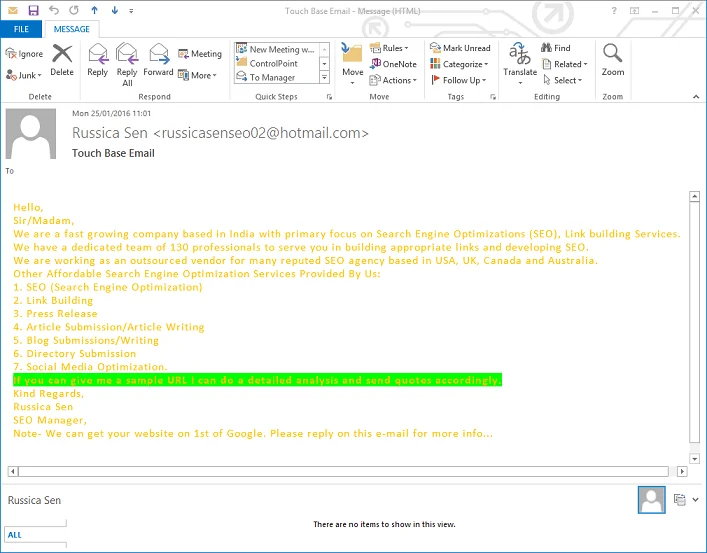Open the Follow Up dropdown
This screenshot has width=707, height=553.
(459, 80)
